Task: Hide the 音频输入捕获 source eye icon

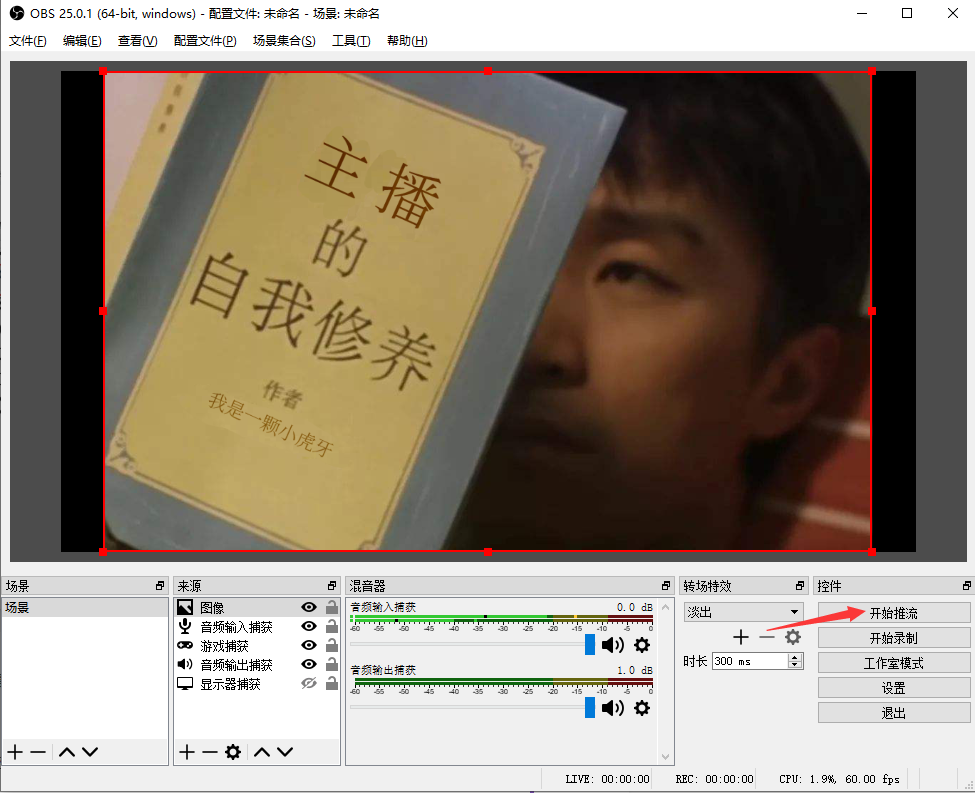Action: click(x=309, y=626)
